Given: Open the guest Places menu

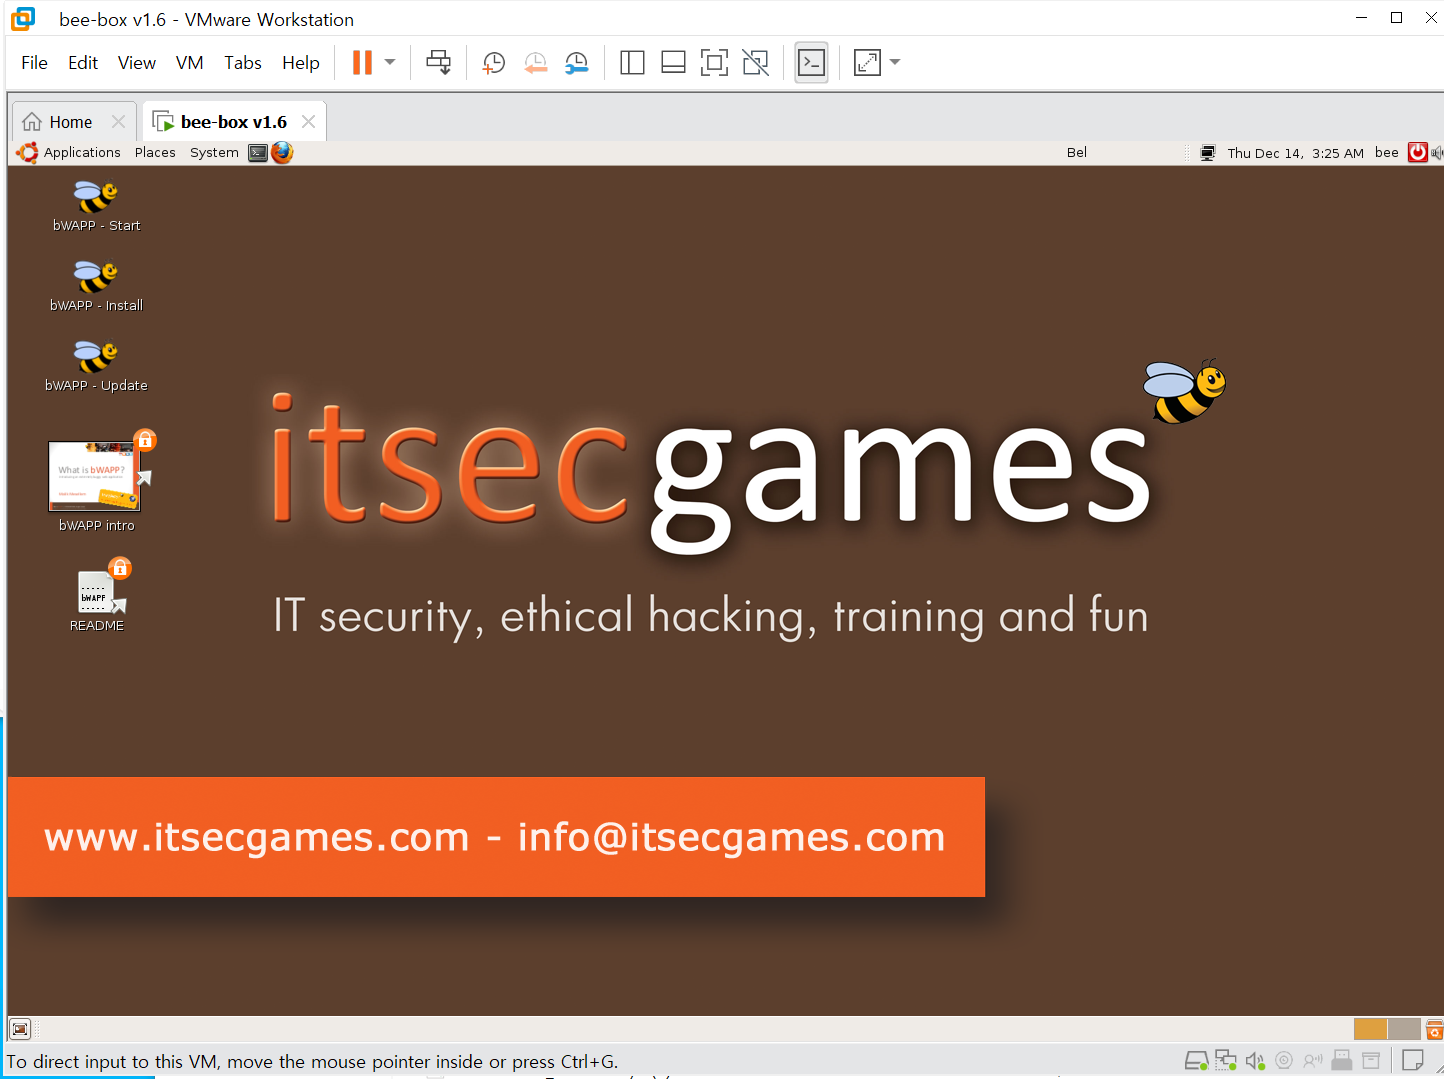Looking at the screenshot, I should point(155,152).
